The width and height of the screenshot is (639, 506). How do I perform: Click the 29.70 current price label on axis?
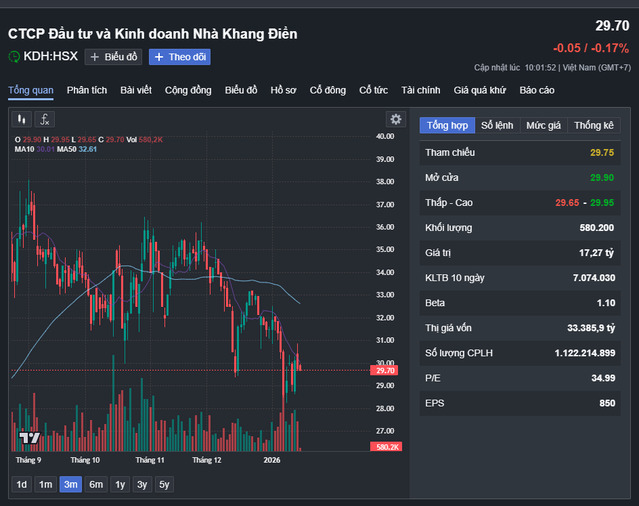[384, 370]
